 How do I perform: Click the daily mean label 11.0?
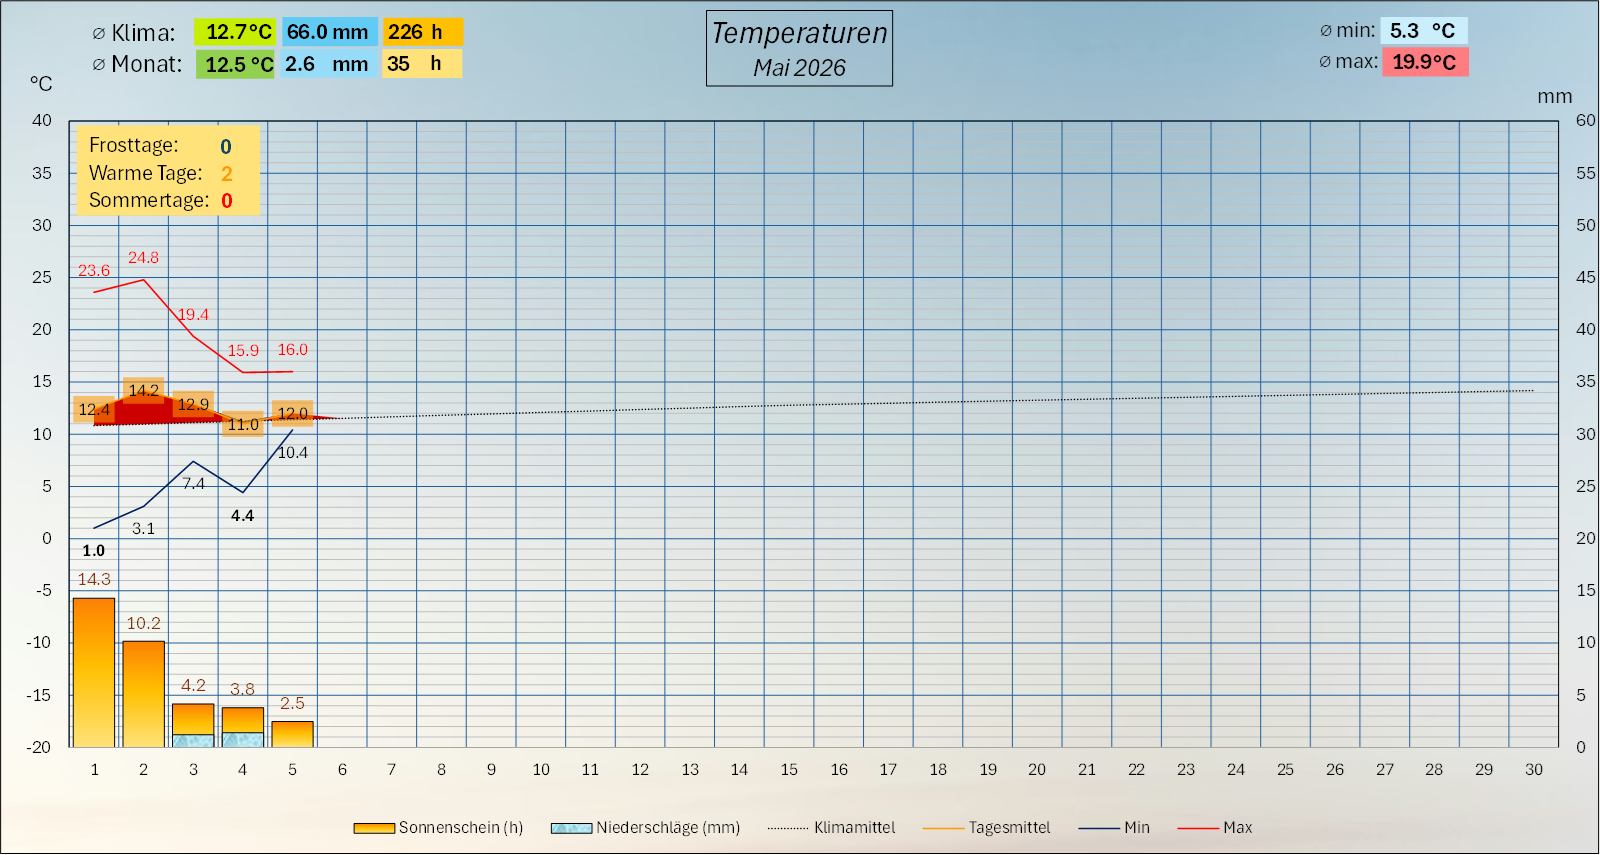click(x=243, y=425)
